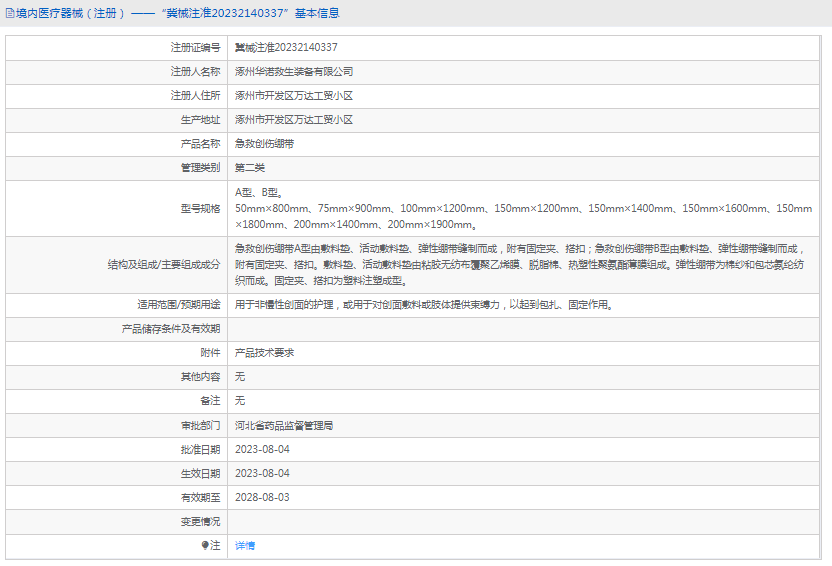Image resolution: width=832 pixels, height=566 pixels.
Task: Click the expiry date 2028-08-03
Action: (262, 498)
